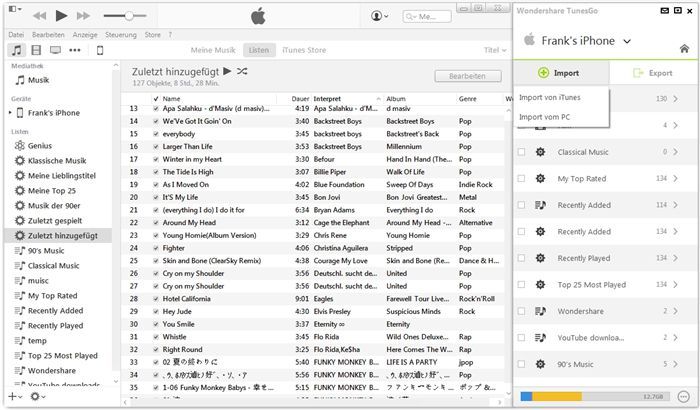Viewport: 700px width, 410px height.
Task: Click the gear icon beside My Top Rated
Action: click(x=540, y=178)
